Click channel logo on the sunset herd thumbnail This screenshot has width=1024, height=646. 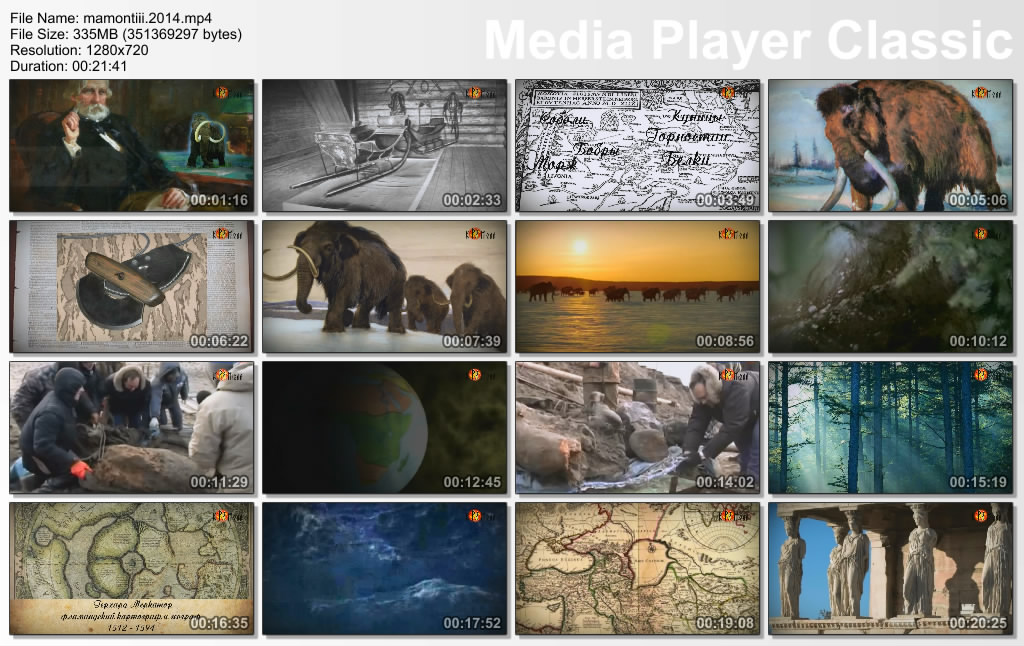coord(727,234)
